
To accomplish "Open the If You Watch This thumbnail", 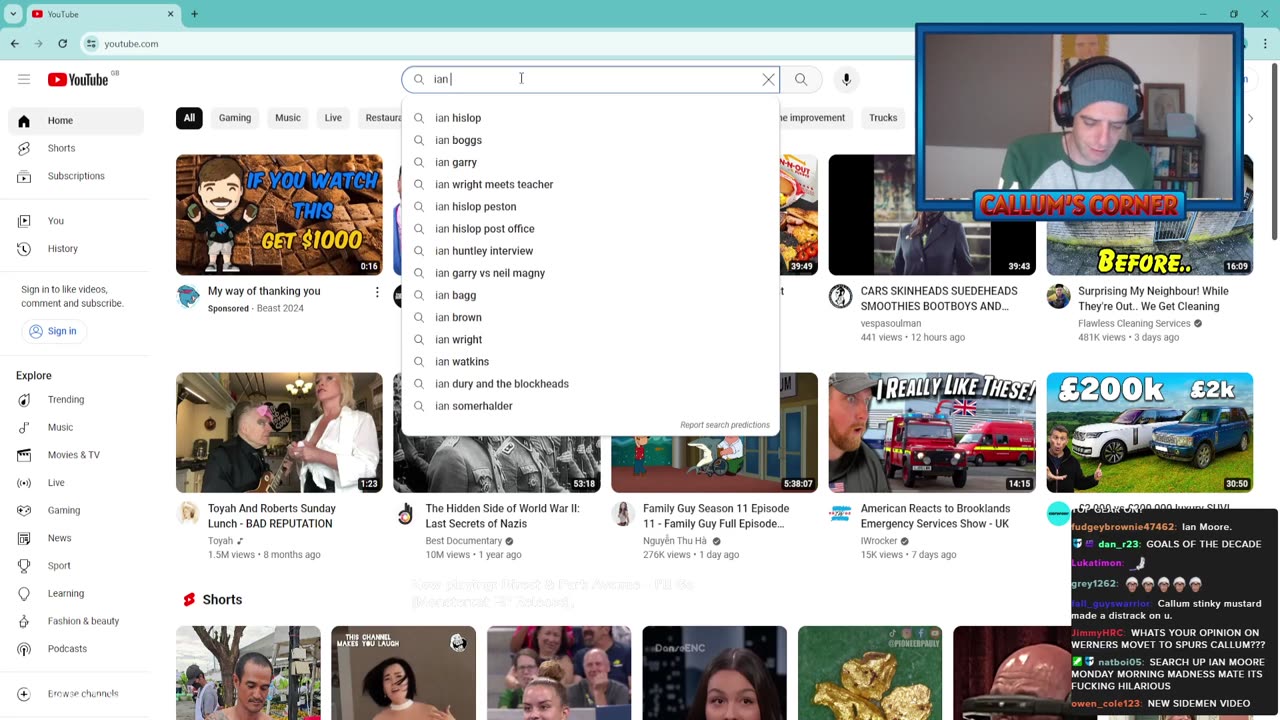I will 279,215.
